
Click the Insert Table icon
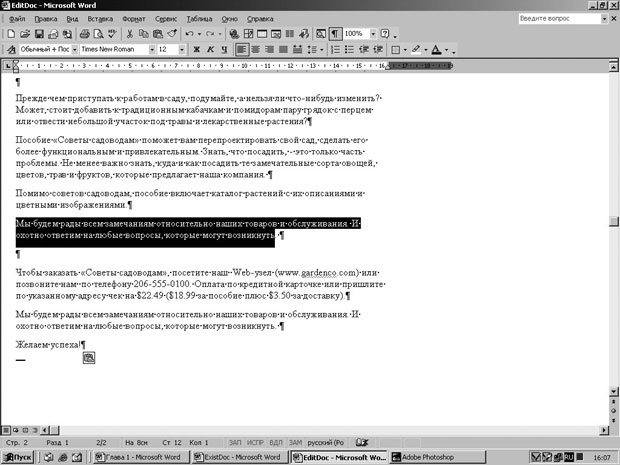coord(262,34)
